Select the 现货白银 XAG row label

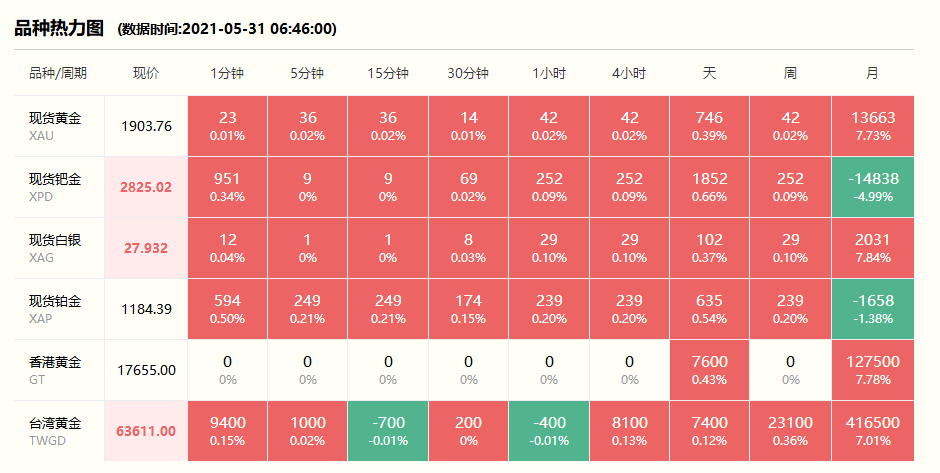coord(55,248)
